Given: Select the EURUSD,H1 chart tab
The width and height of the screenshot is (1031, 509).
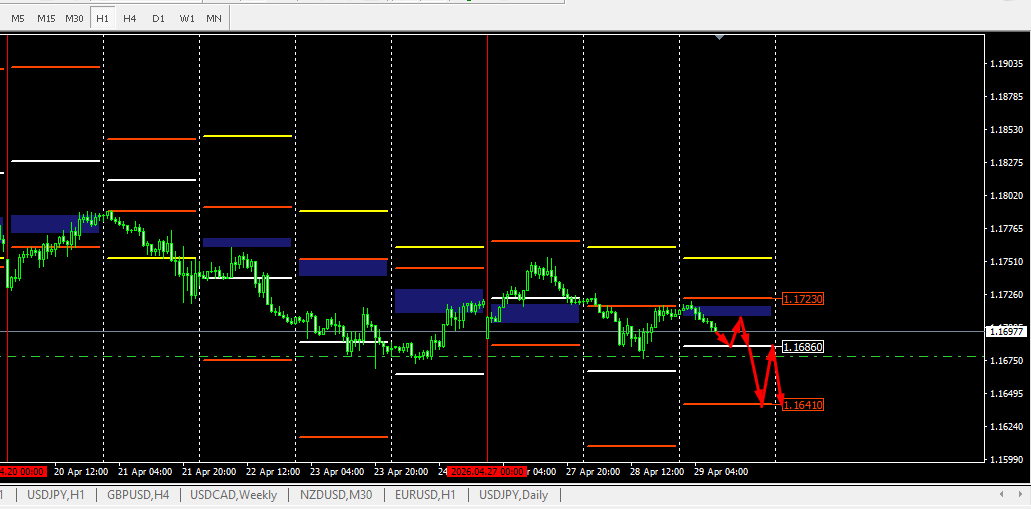Looking at the screenshot, I should (x=425, y=495).
